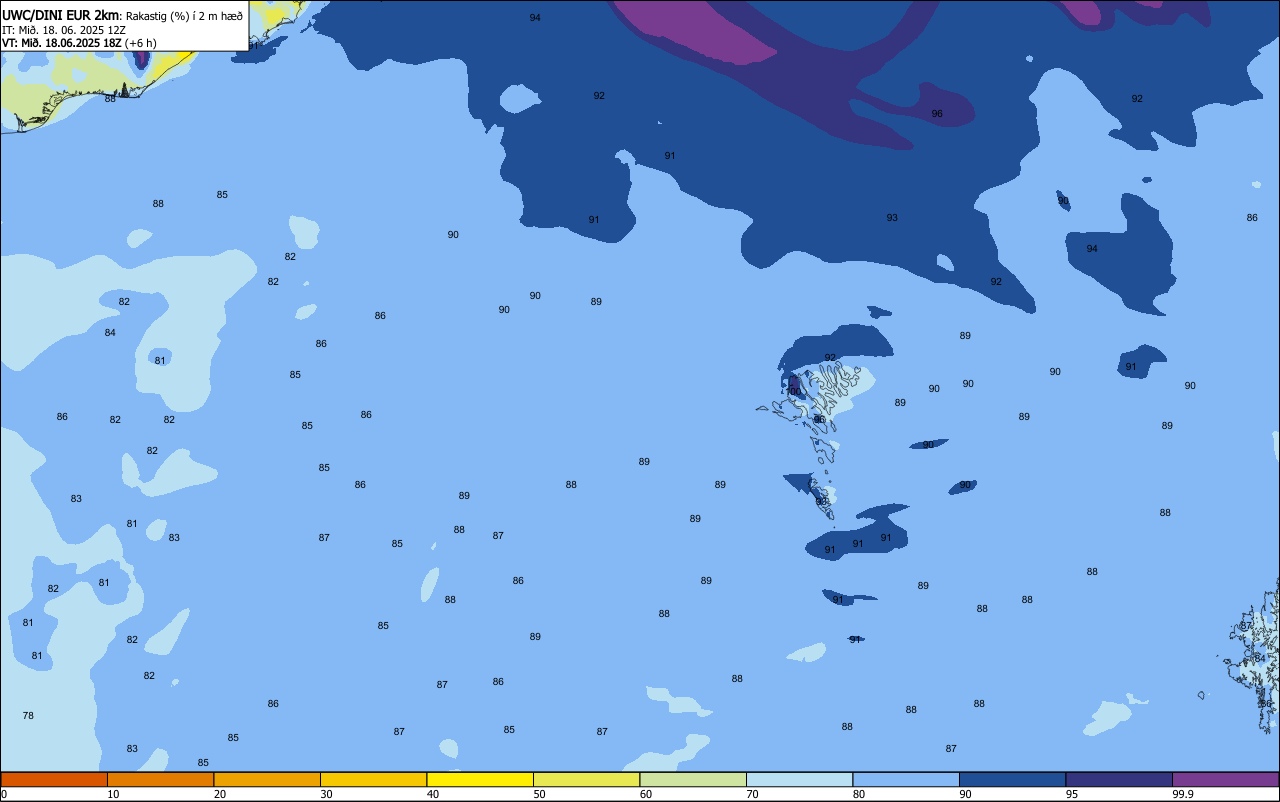Click the 'IT: Mið. 18. 06. 2025 12Z' line
This screenshot has width=1280, height=802.
64,30
